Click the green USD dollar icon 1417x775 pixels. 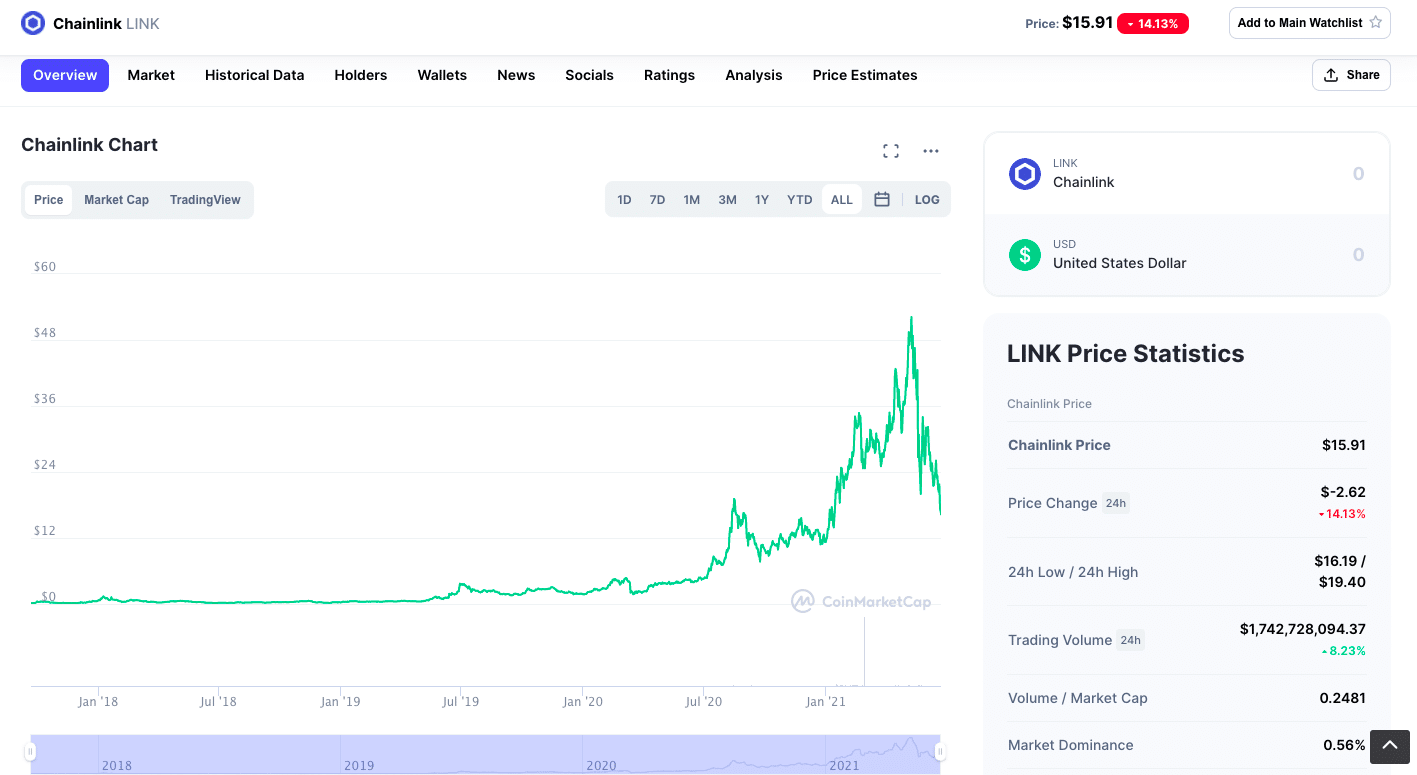(x=1025, y=255)
